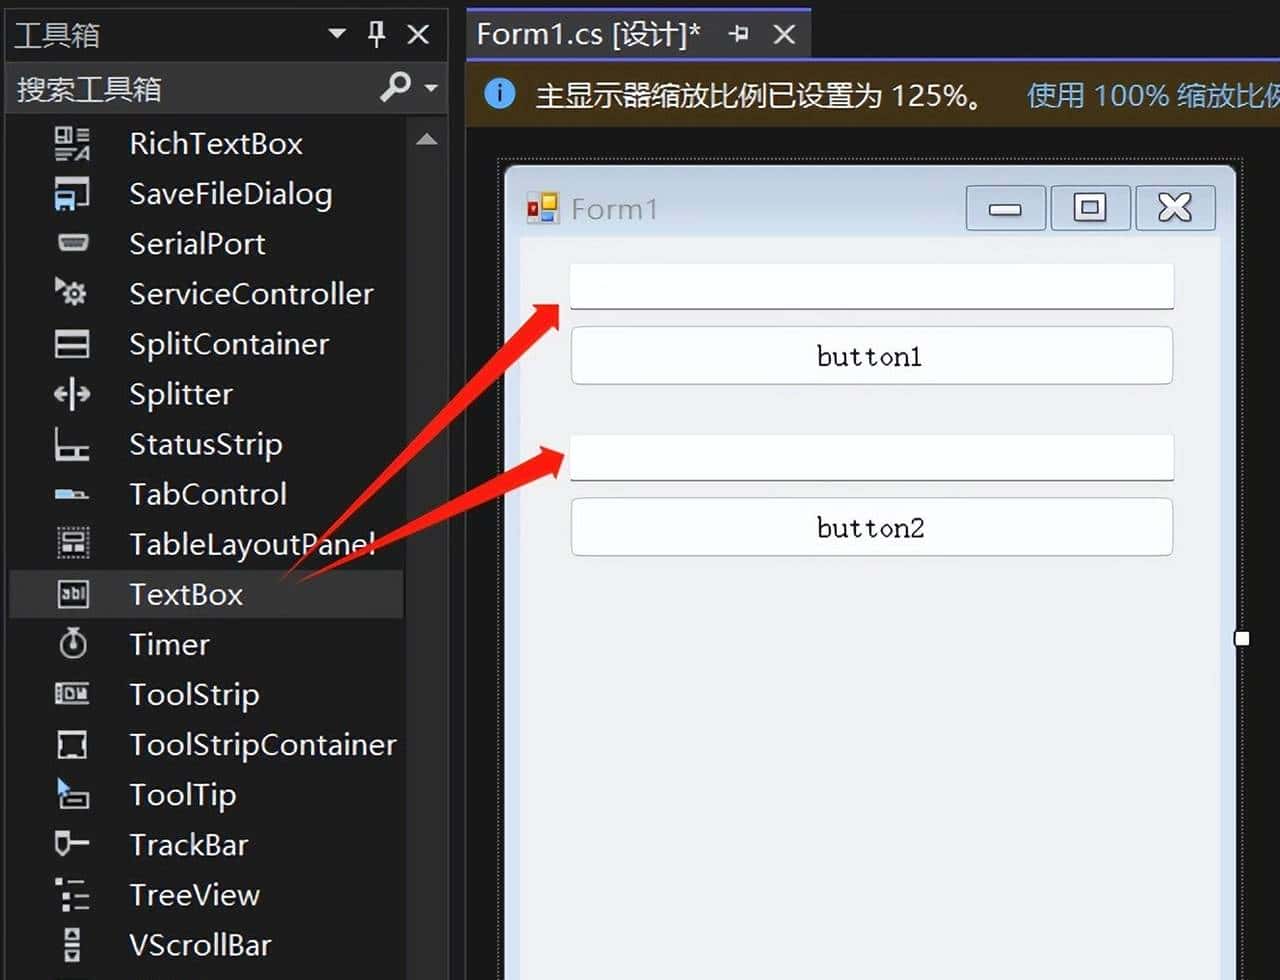This screenshot has height=980, width=1280.
Task: Click the ToolTip label
Action: point(183,794)
